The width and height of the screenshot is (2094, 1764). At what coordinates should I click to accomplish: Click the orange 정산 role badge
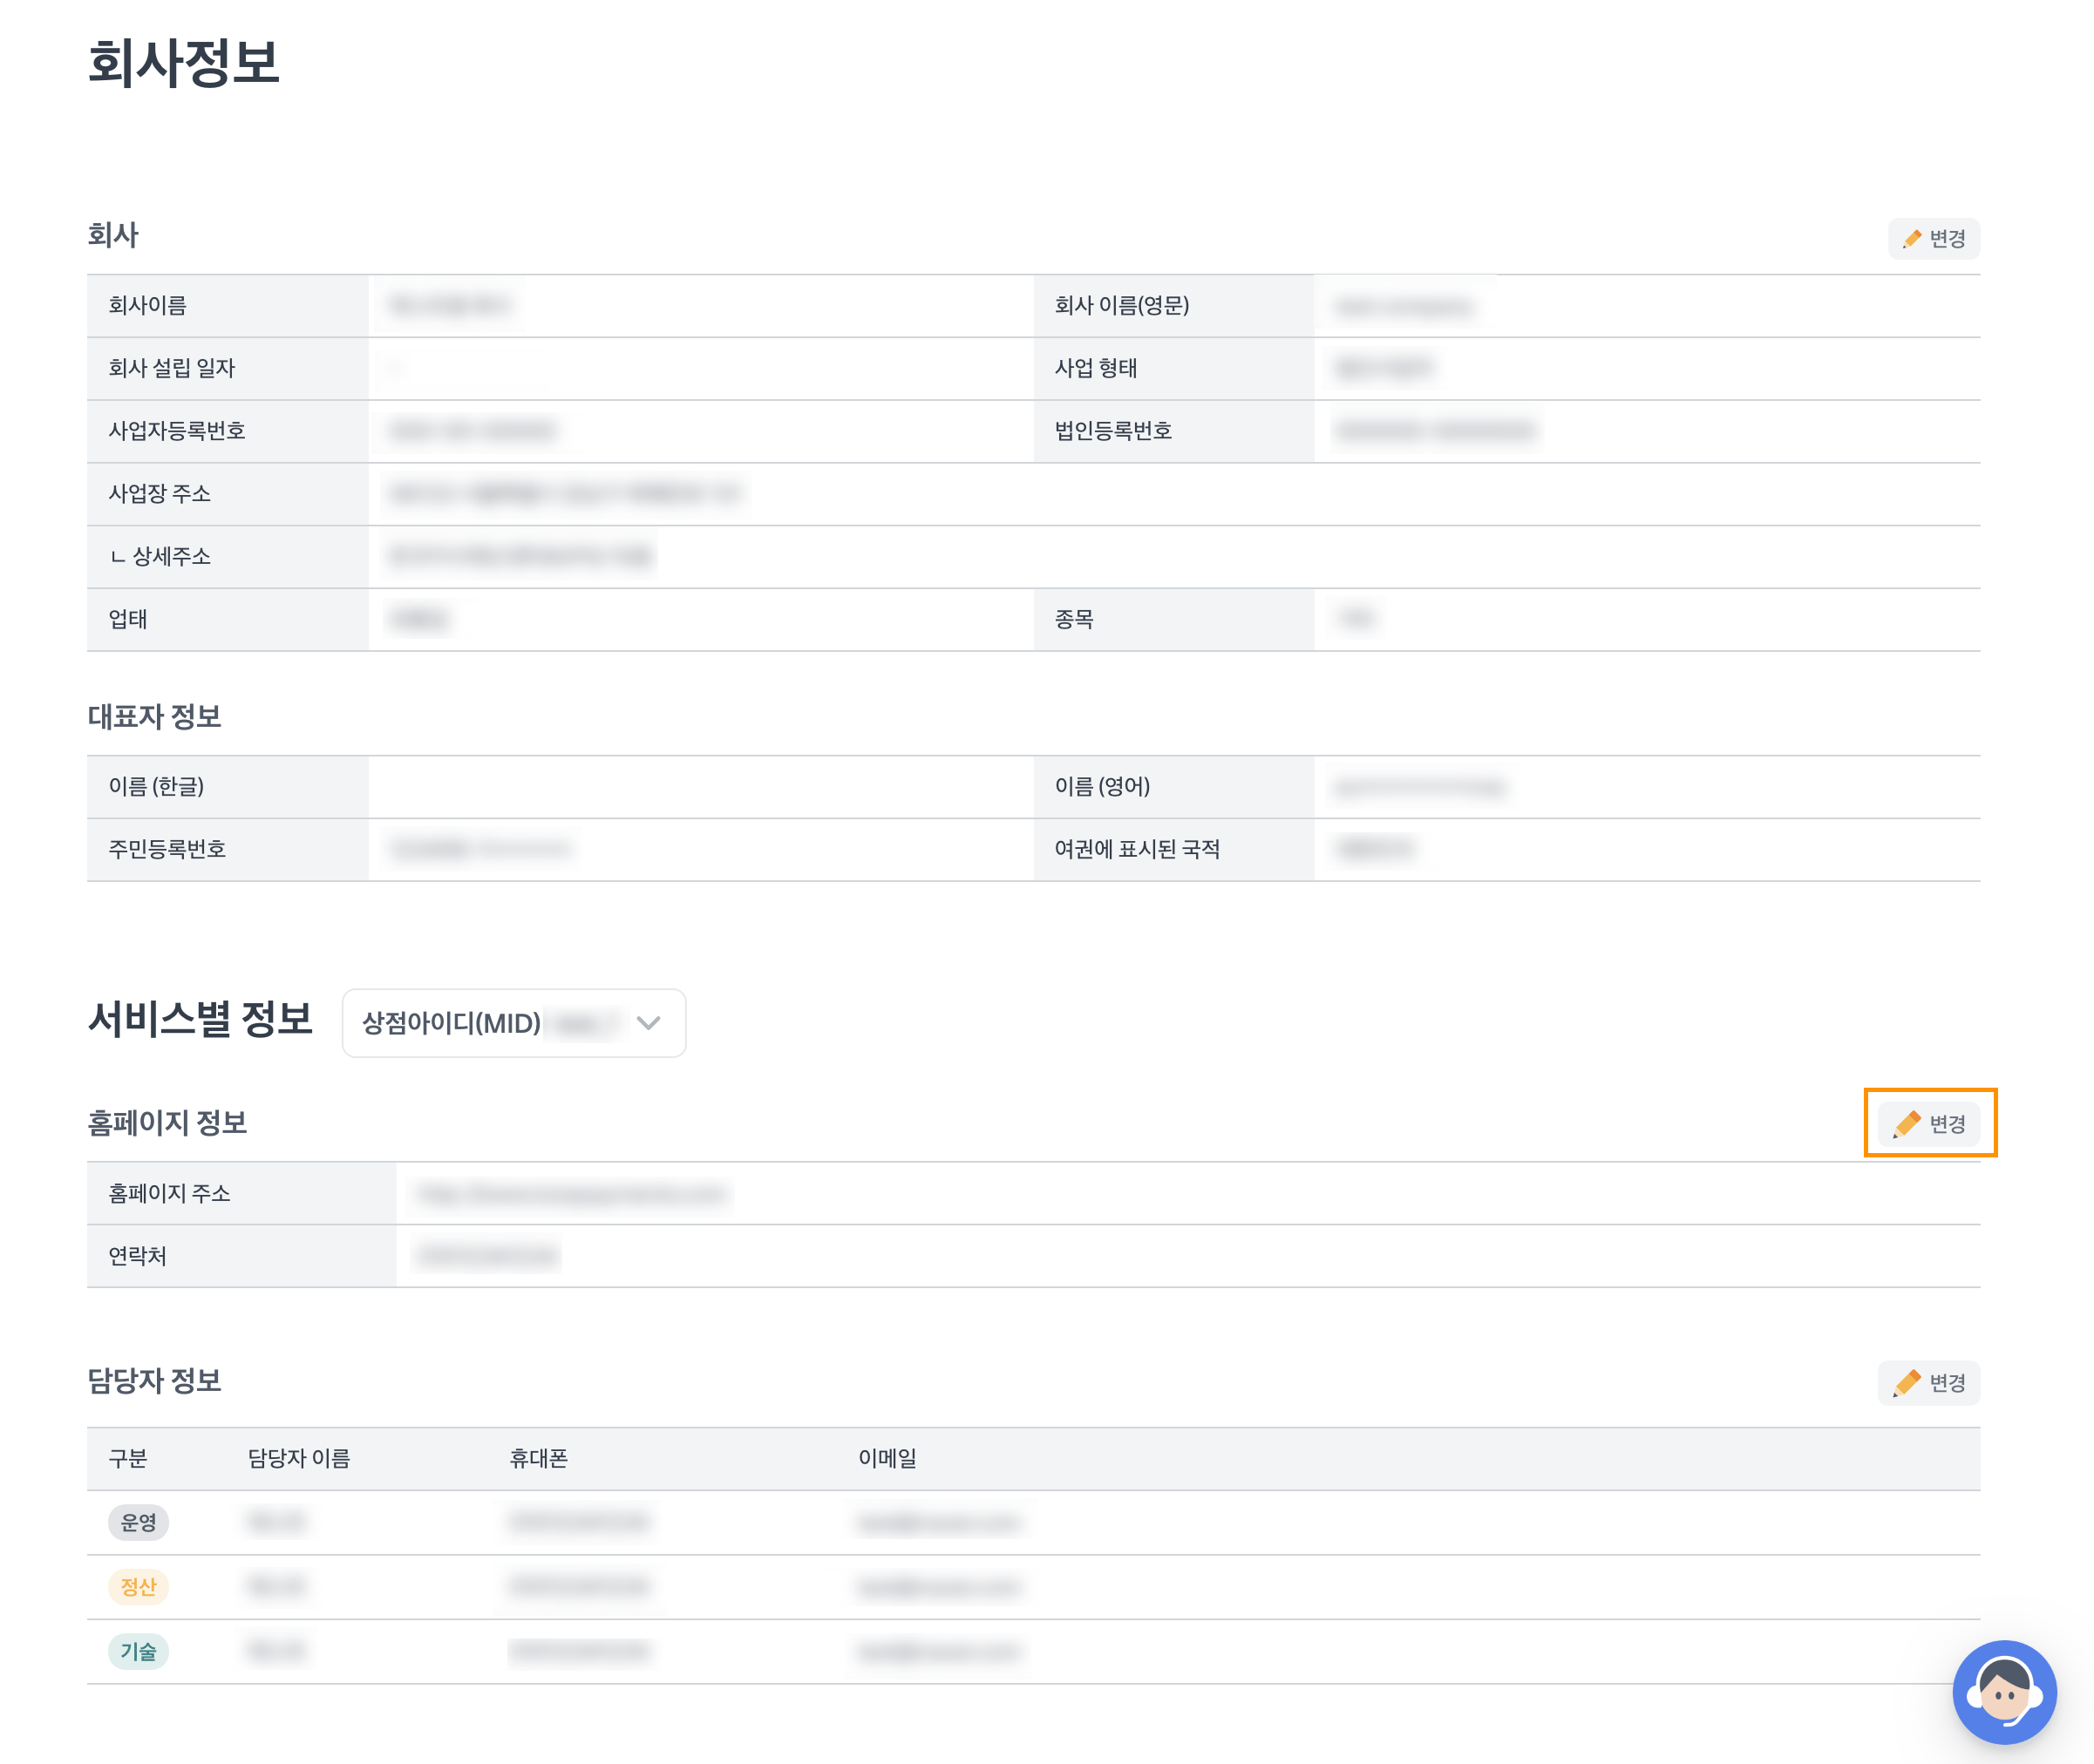point(138,1586)
